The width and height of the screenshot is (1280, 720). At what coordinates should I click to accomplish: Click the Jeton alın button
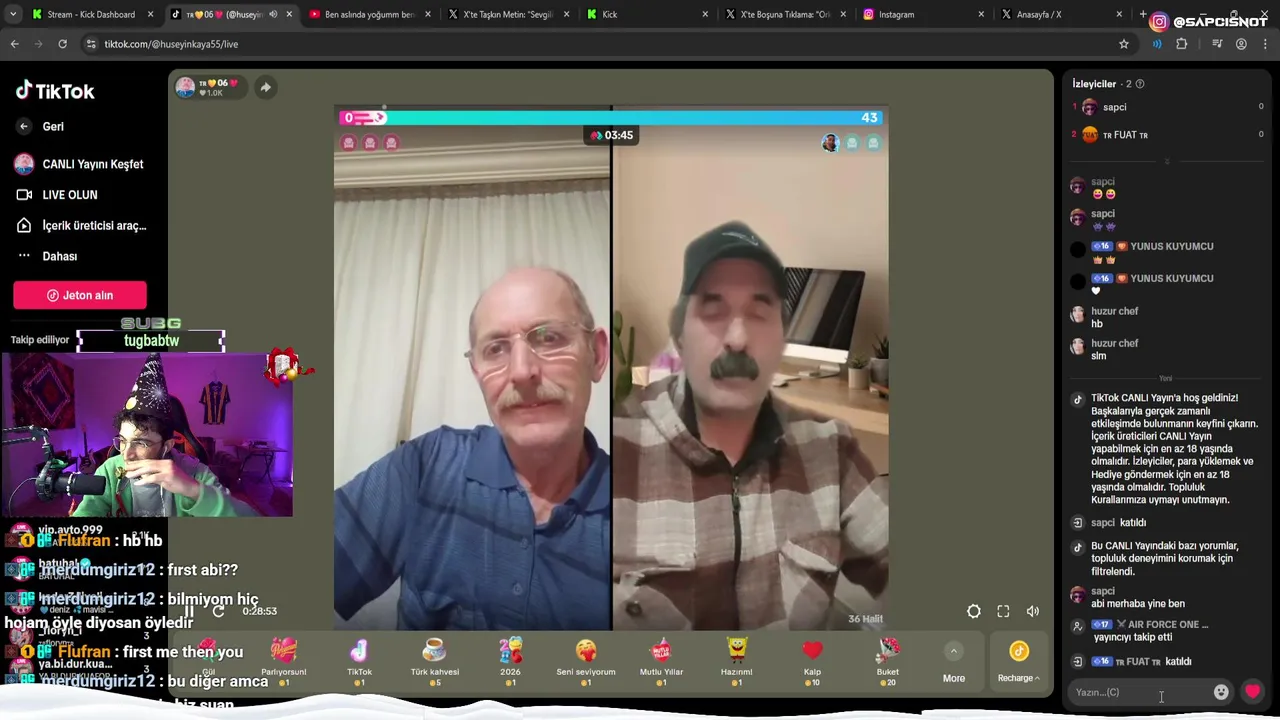(x=80, y=295)
